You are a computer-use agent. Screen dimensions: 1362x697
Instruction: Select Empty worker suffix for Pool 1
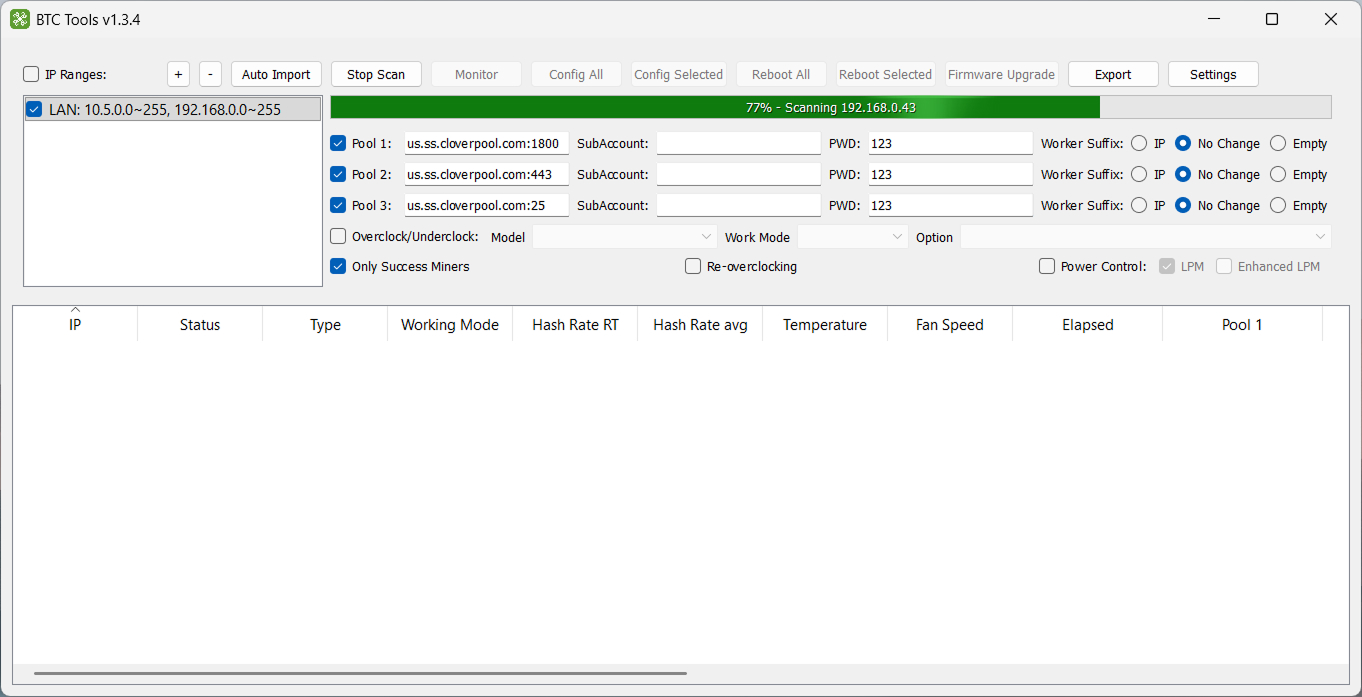1278,143
